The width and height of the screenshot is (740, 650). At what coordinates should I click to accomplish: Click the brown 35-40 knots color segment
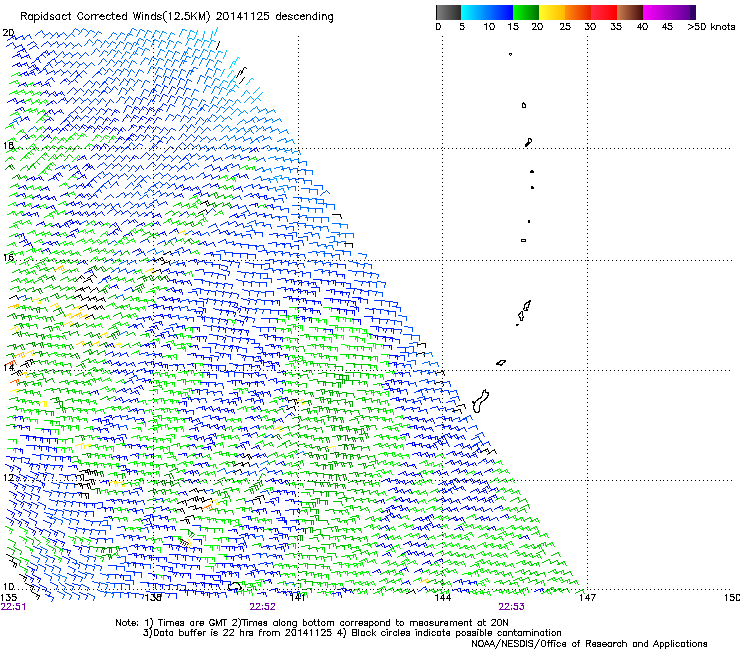(630, 12)
